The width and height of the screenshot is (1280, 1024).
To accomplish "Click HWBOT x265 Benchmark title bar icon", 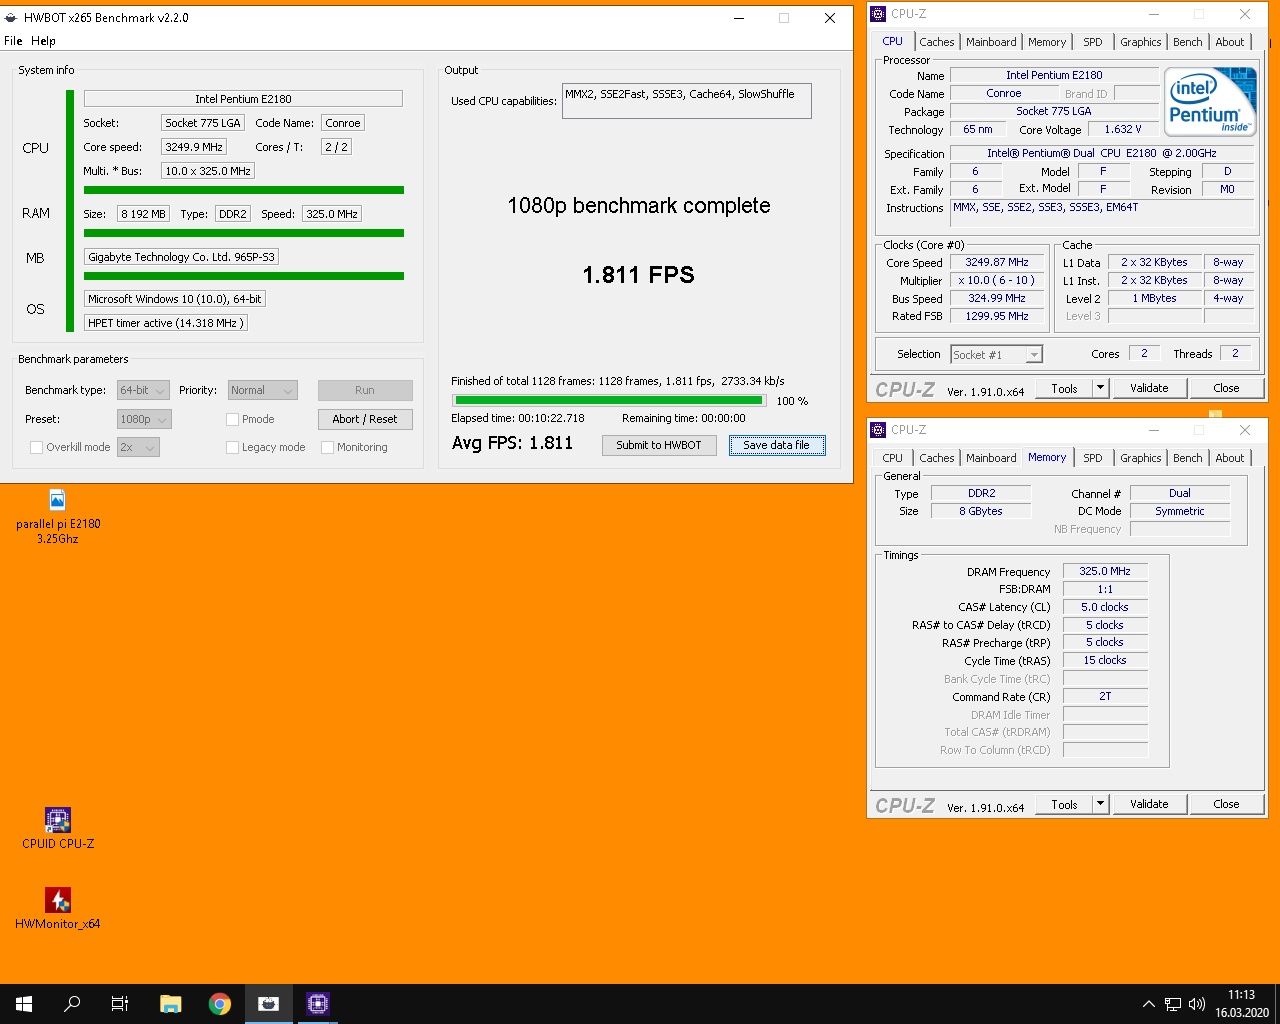I will coord(11,17).
